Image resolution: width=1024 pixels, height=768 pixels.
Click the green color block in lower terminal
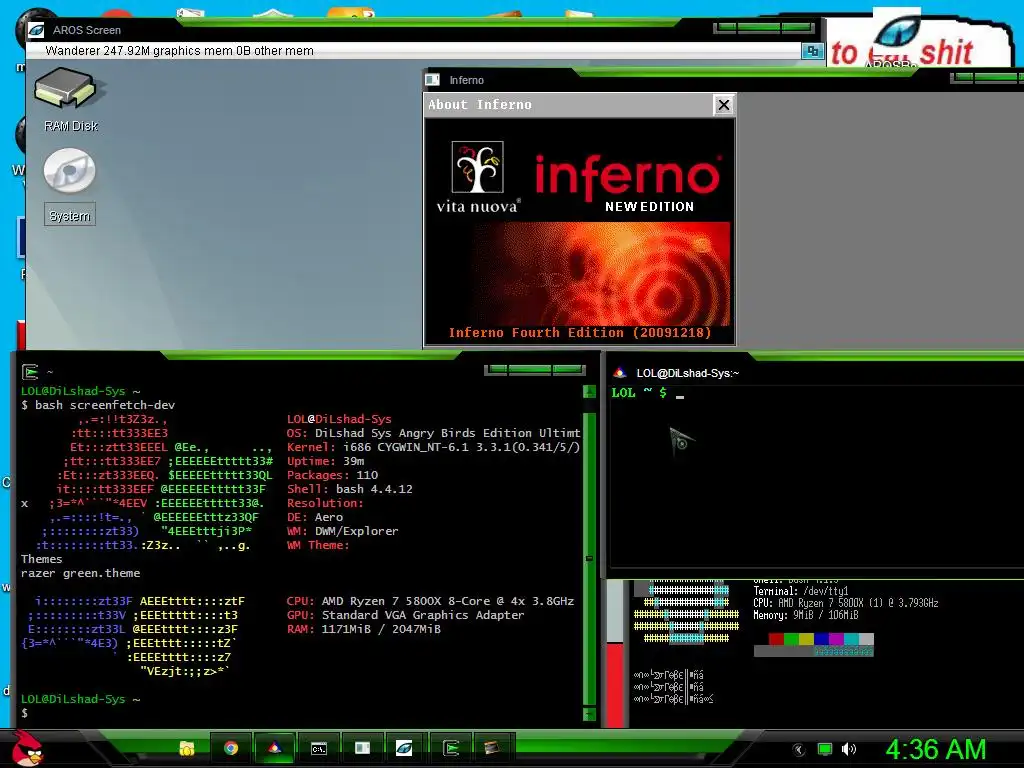pos(791,638)
